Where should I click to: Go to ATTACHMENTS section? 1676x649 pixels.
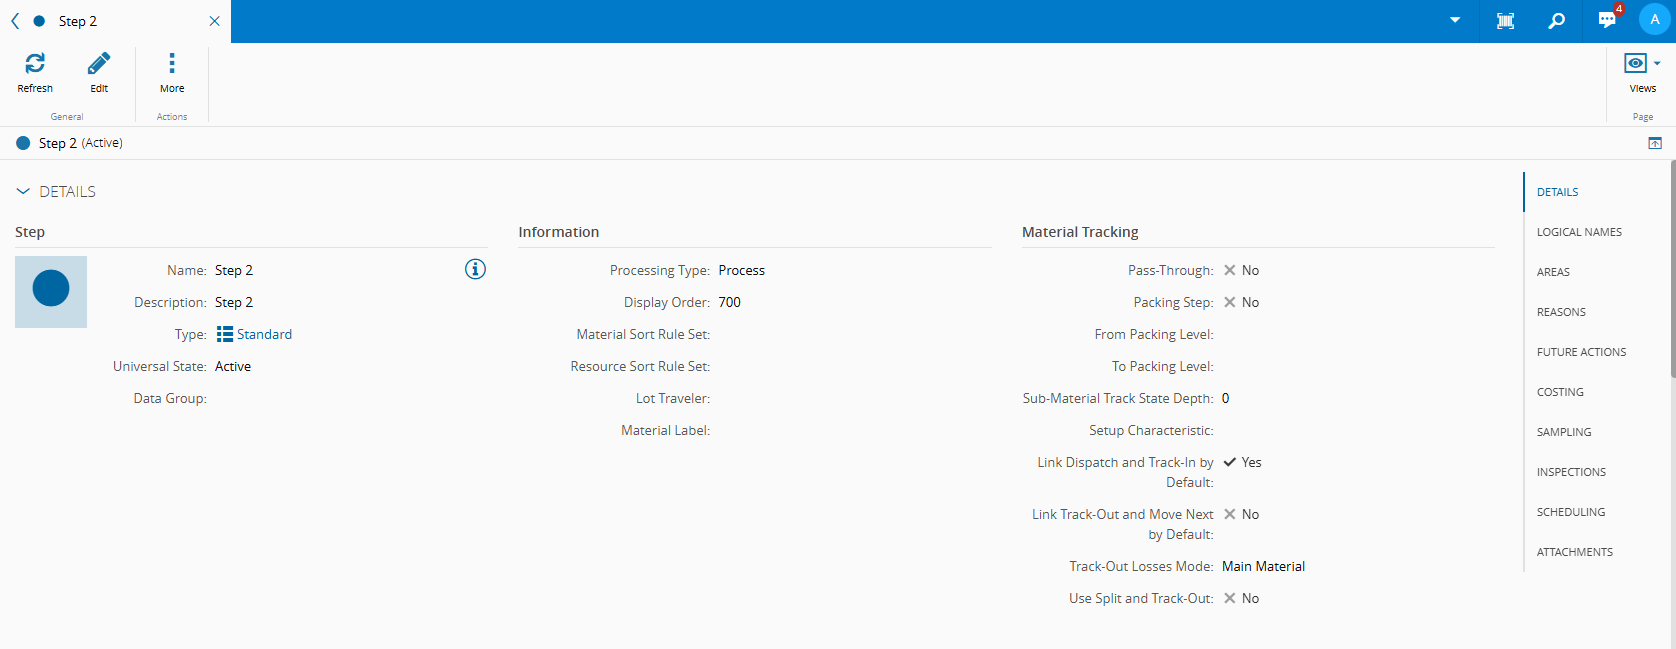[x=1575, y=552]
